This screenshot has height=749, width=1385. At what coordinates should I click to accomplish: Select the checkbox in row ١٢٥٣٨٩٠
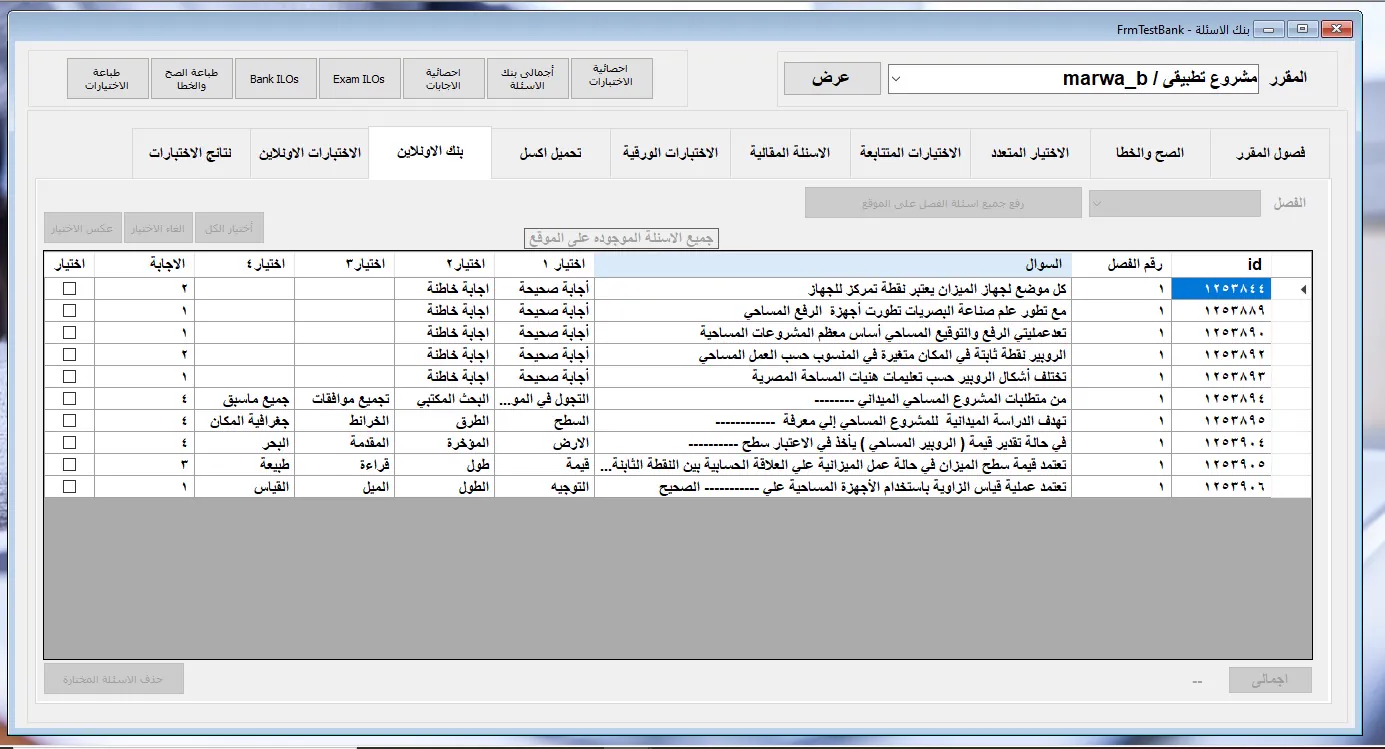pyautogui.click(x=69, y=332)
